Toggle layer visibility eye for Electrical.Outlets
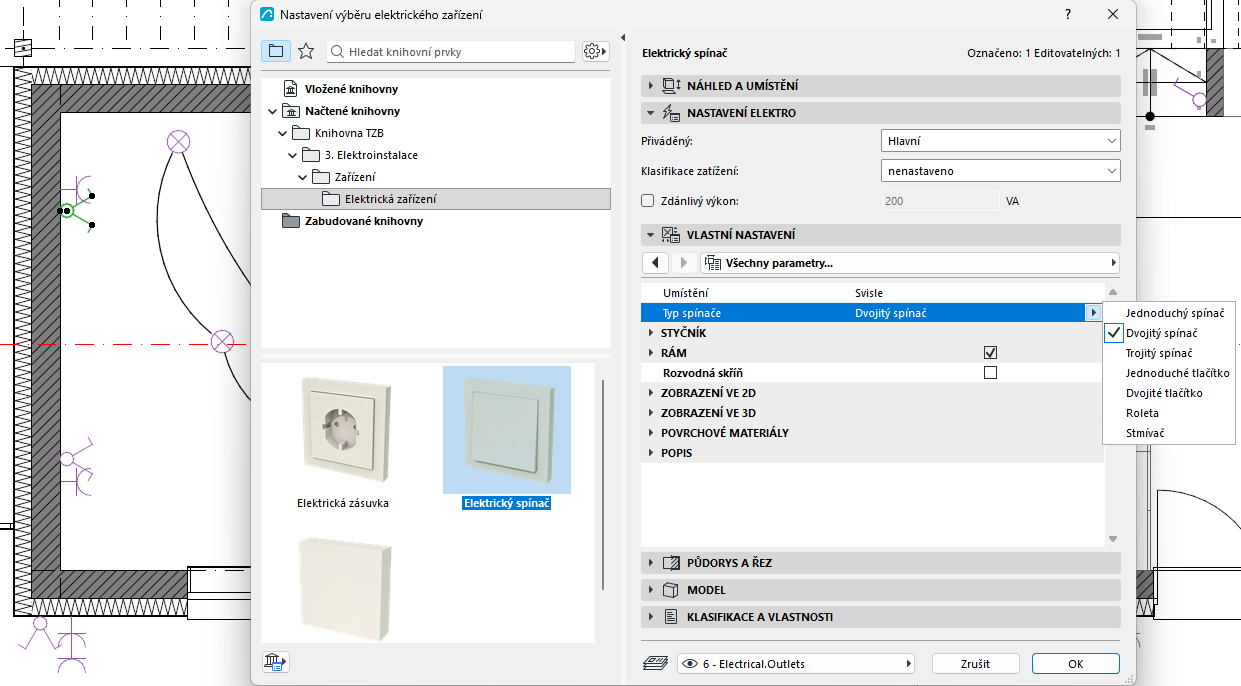 pyautogui.click(x=689, y=663)
